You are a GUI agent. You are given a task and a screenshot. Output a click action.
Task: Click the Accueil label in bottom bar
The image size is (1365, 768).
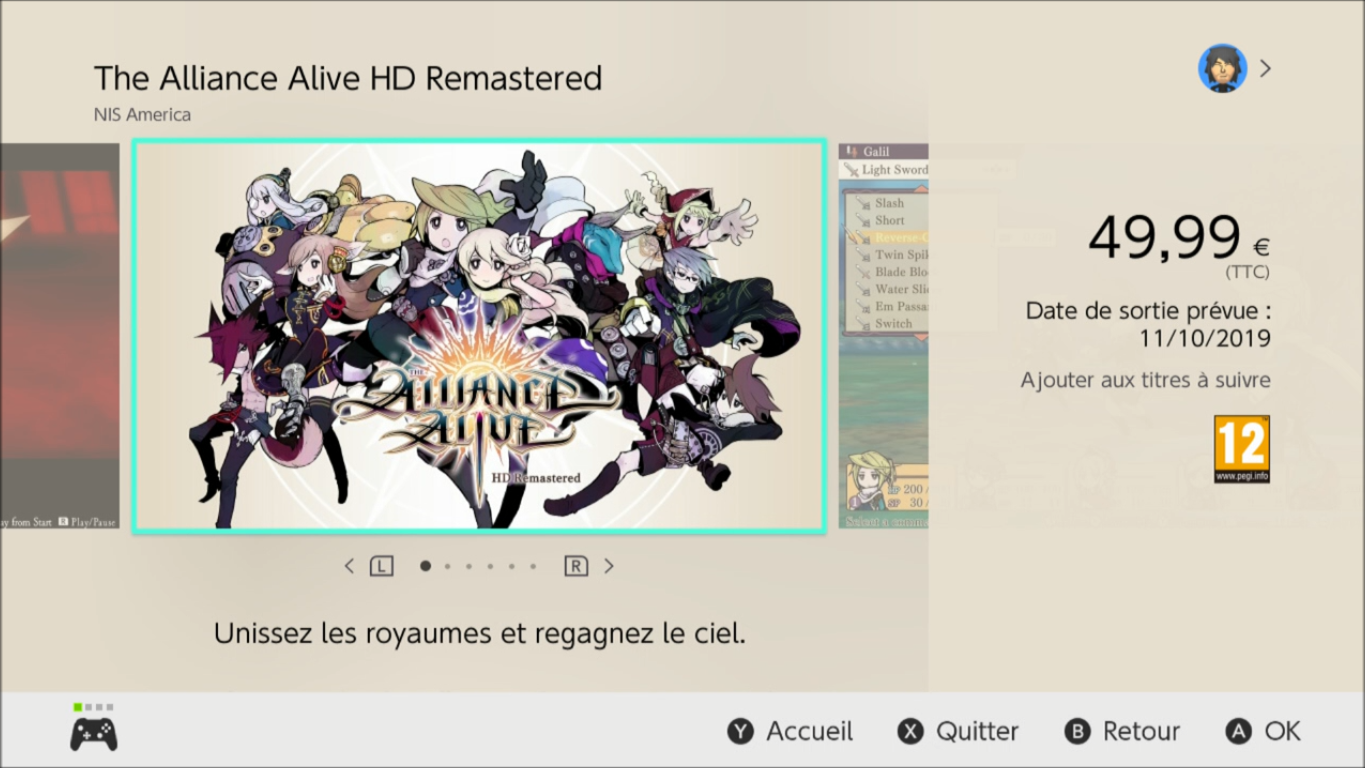809,731
